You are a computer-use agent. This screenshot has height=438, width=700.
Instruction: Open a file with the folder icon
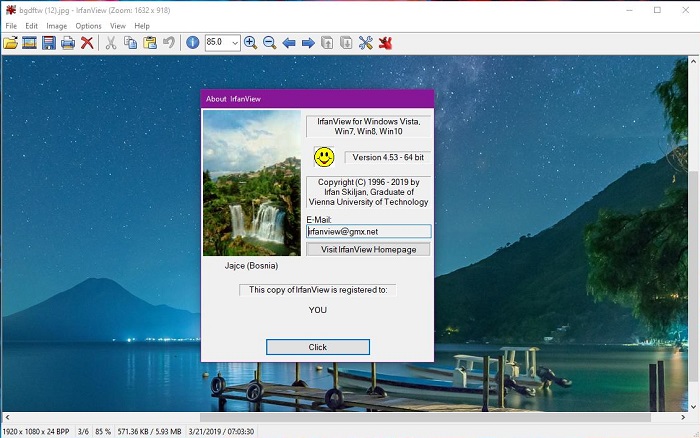[10, 43]
